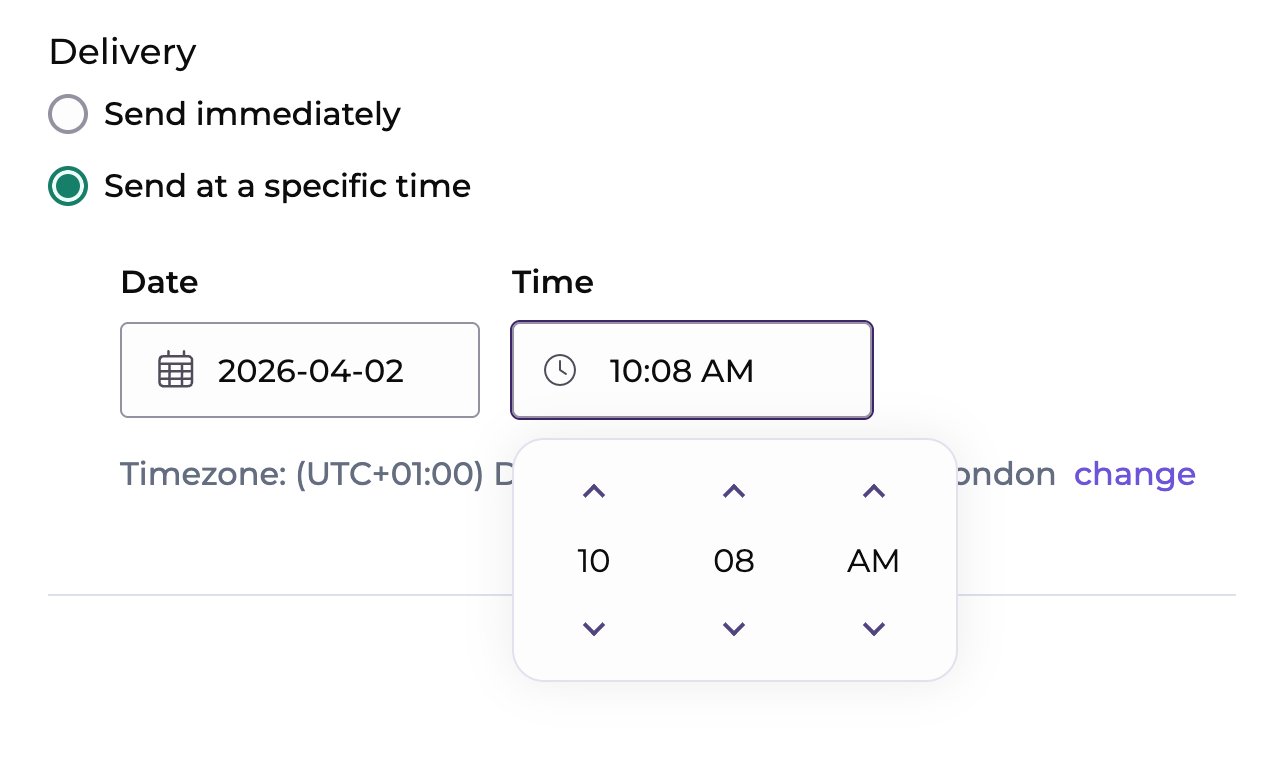Increment the minutes with the up arrow
The height and width of the screenshot is (774, 1282).
point(733,491)
